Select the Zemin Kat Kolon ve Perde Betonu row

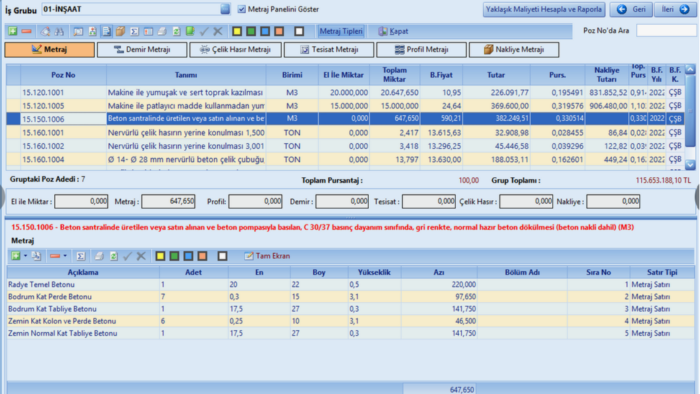point(350,321)
